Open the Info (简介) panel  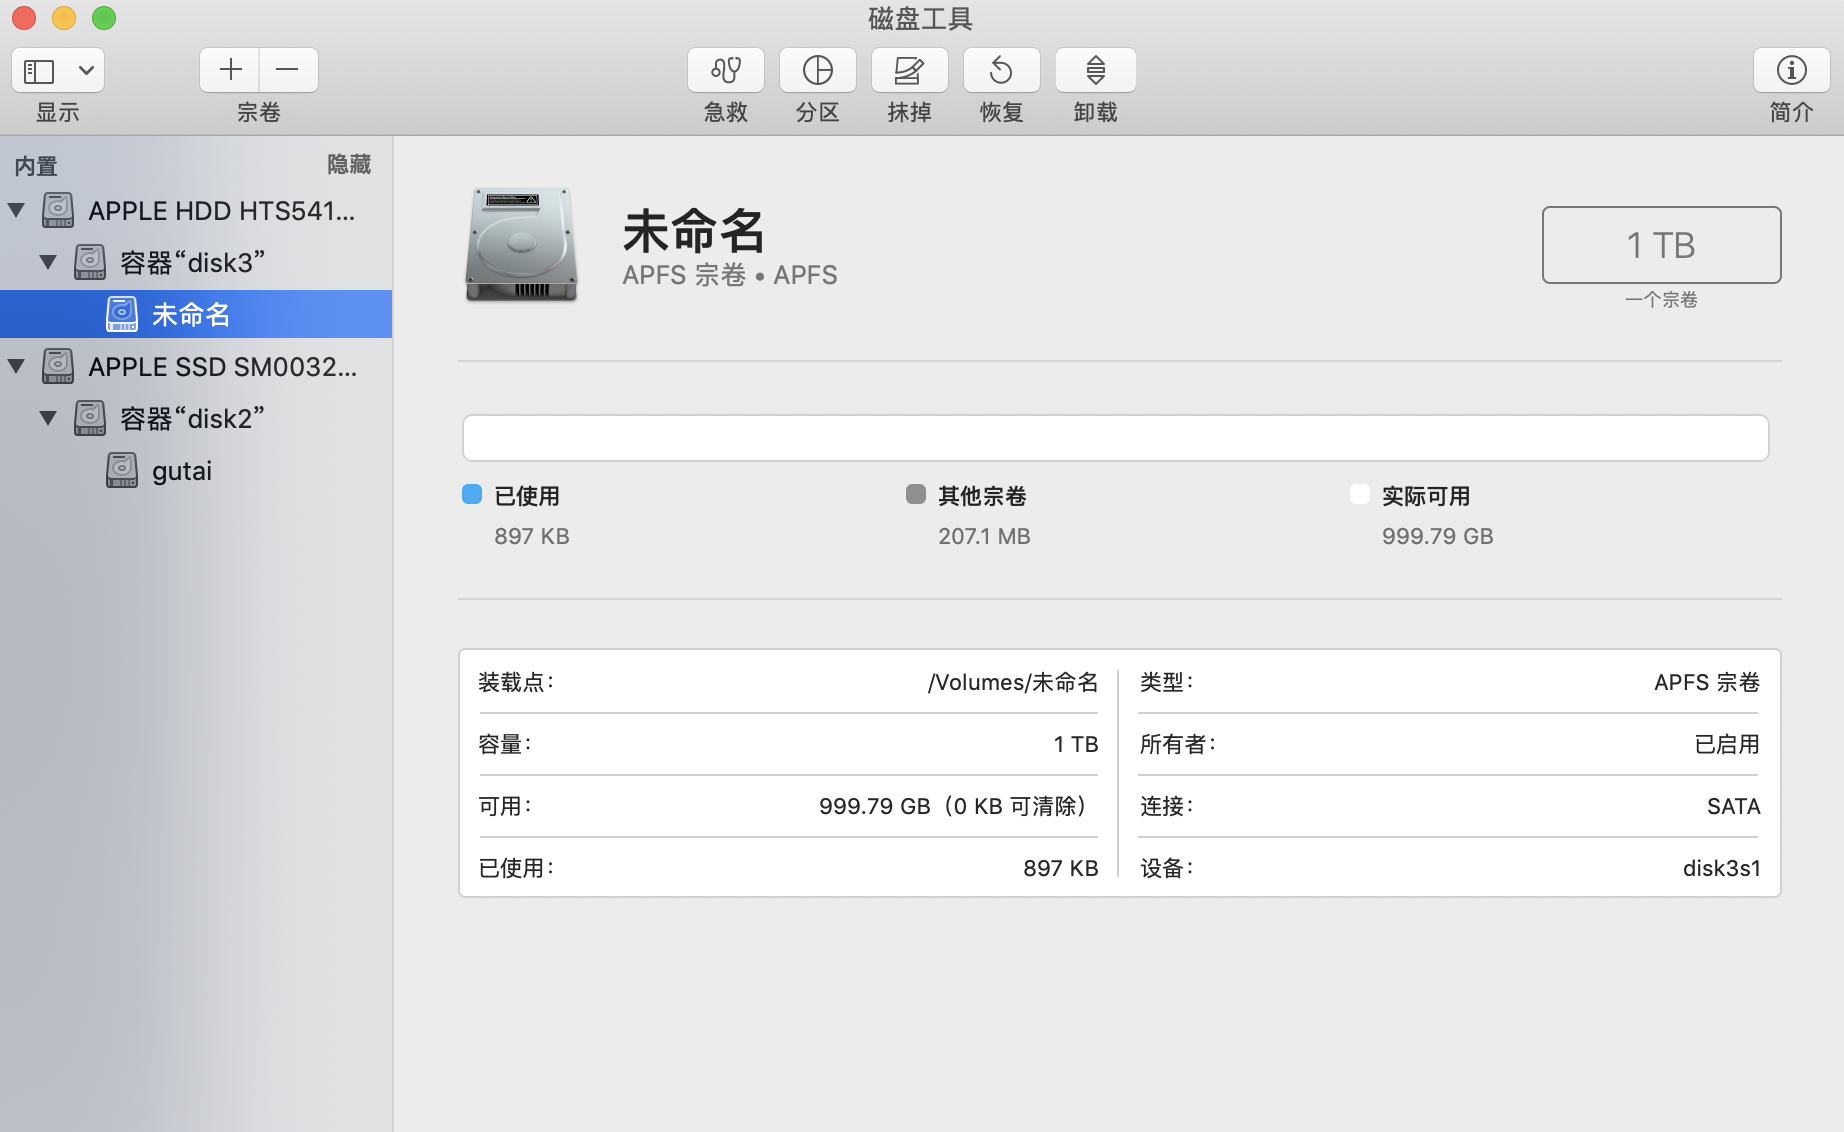coord(1790,70)
